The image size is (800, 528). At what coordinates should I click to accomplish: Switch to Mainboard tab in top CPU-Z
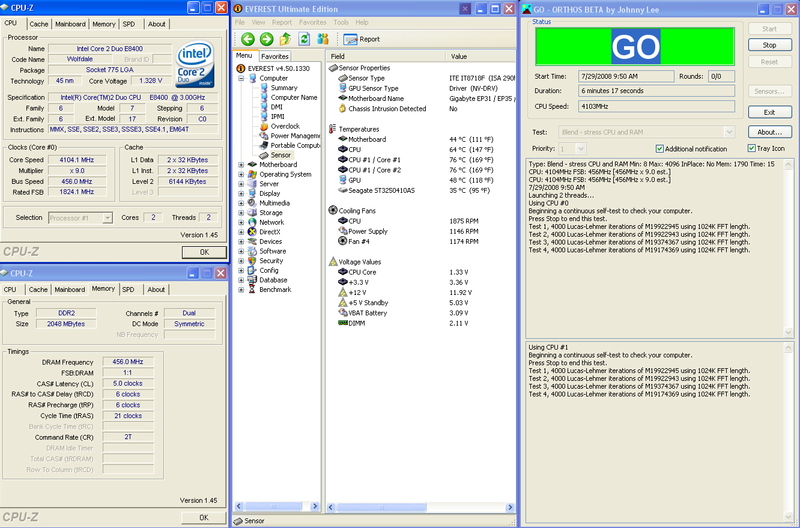coord(70,24)
